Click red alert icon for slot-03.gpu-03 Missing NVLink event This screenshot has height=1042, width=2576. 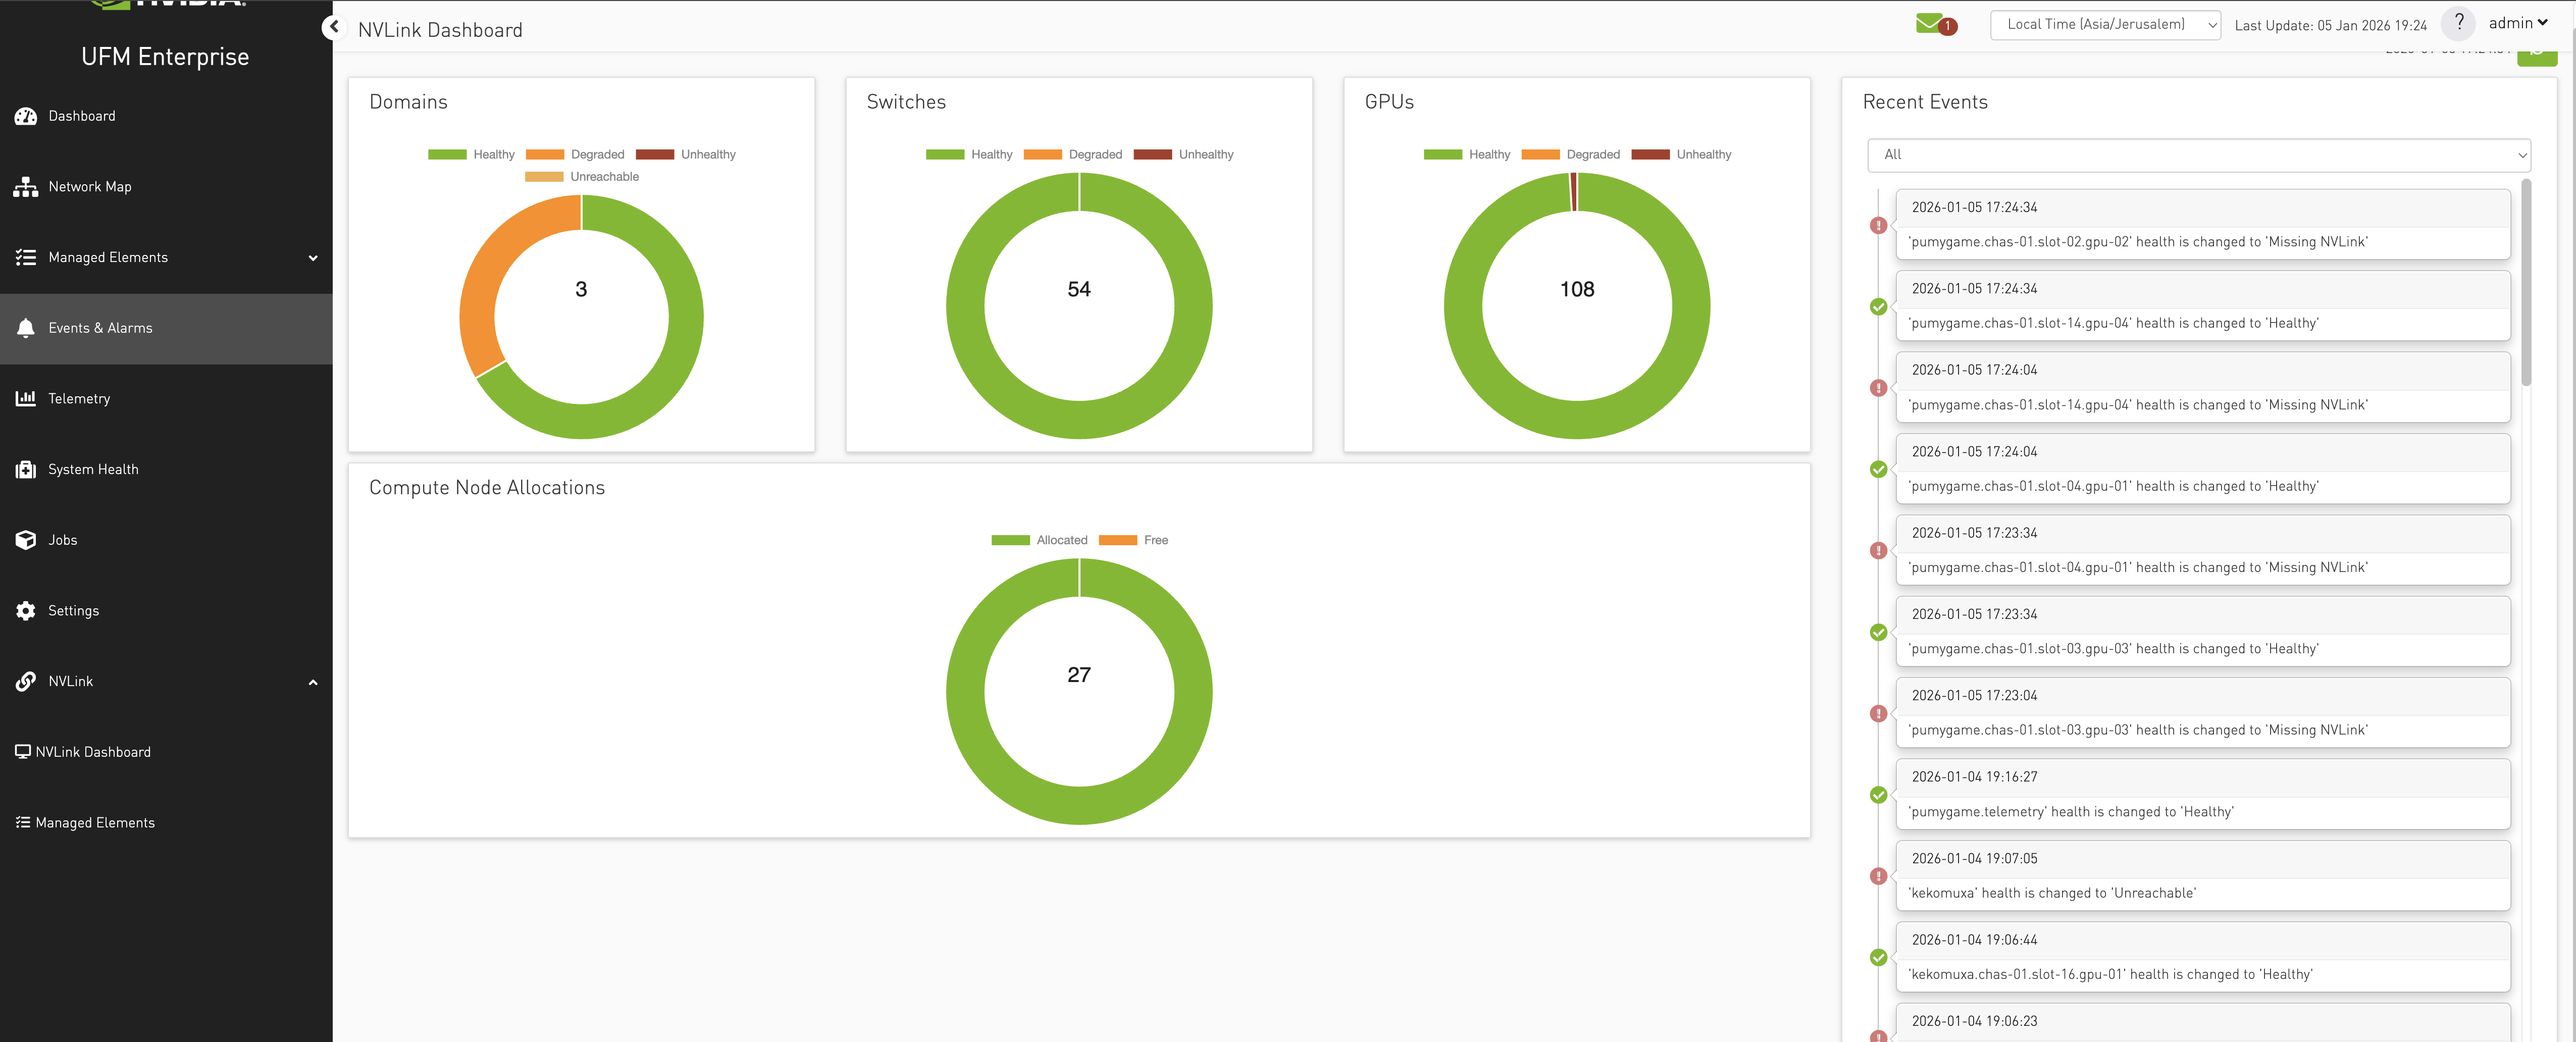tap(1878, 714)
